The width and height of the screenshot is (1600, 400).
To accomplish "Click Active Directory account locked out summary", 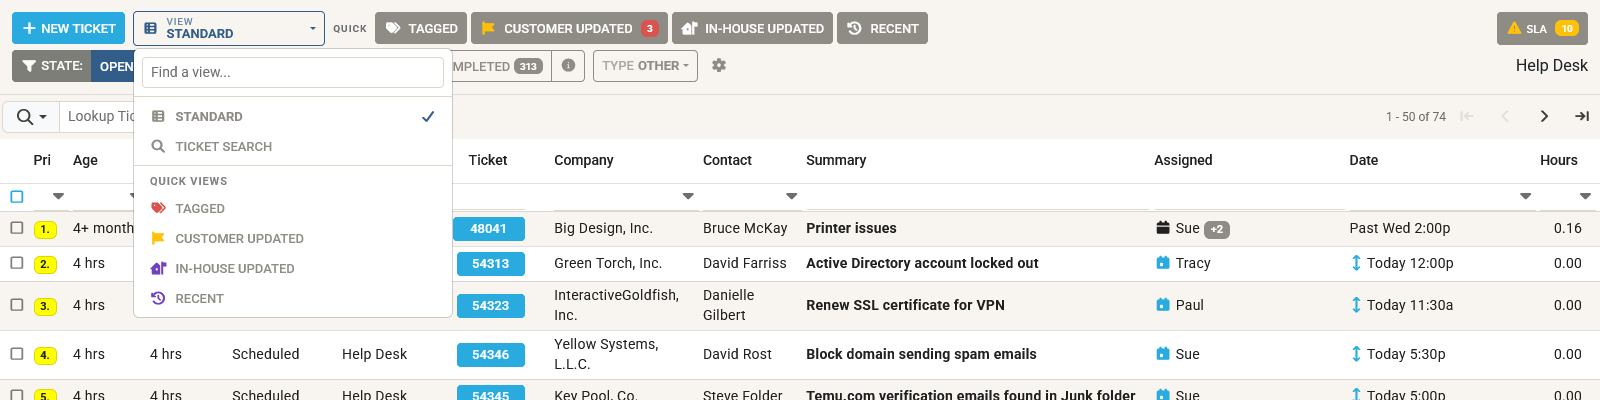I will tap(922, 263).
